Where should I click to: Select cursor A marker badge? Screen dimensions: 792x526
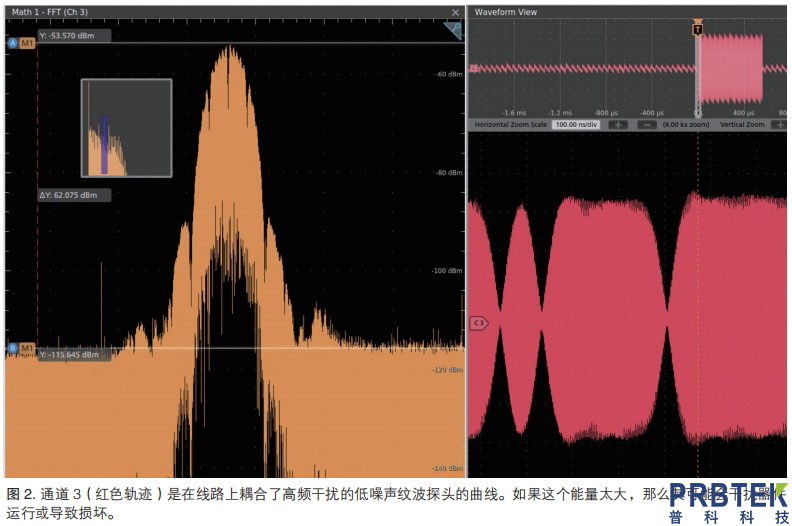12,43
